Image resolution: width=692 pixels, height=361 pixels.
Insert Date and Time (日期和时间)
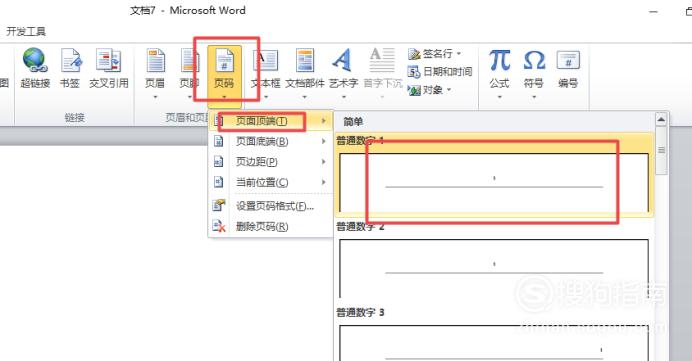tap(440, 71)
